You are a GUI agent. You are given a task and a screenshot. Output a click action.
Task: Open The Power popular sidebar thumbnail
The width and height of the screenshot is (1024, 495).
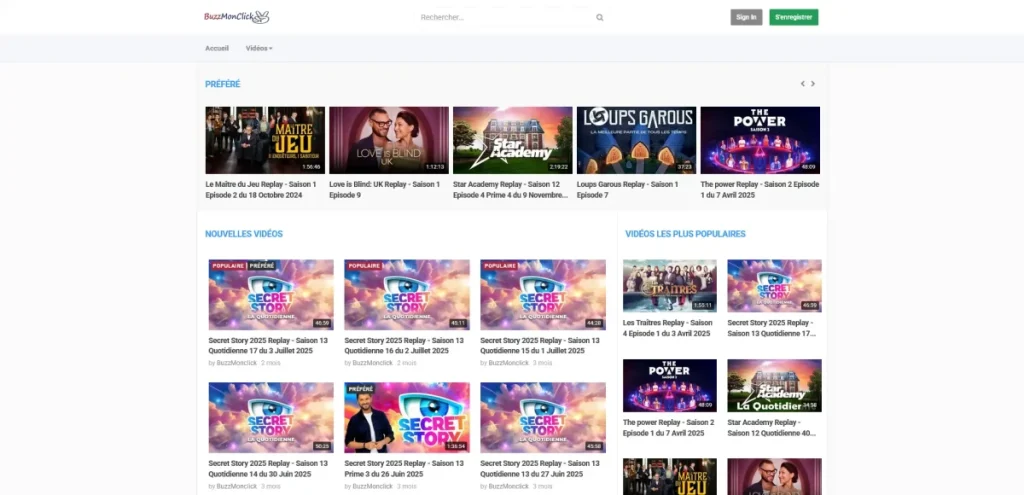point(669,385)
